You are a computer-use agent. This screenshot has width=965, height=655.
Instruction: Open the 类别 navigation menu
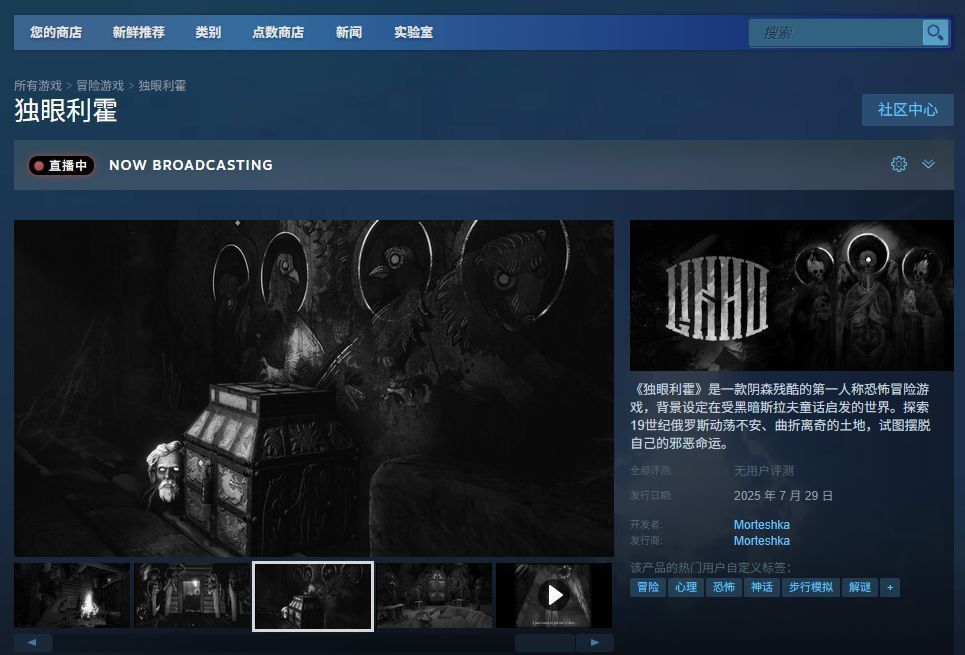click(207, 32)
